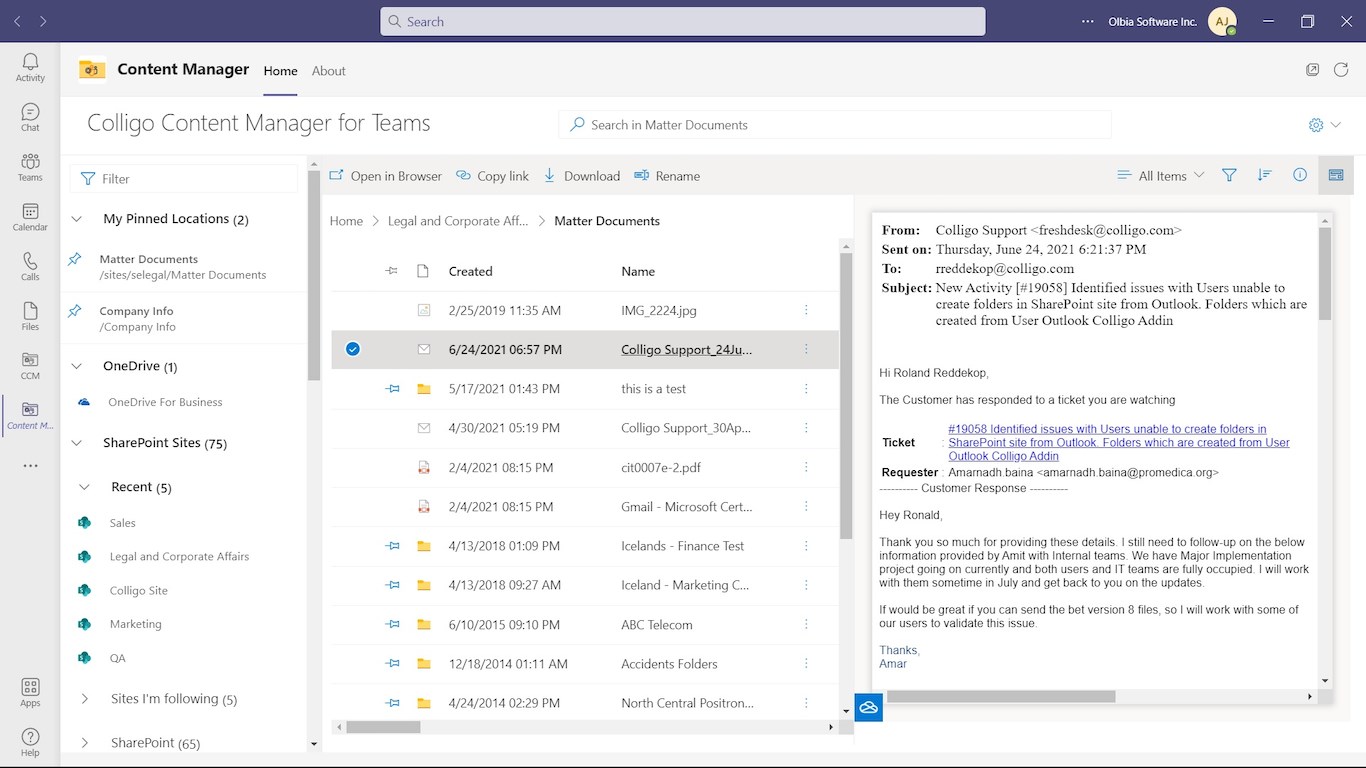This screenshot has width=1366, height=768.
Task: Open the Apps store icon
Action: click(x=30, y=693)
